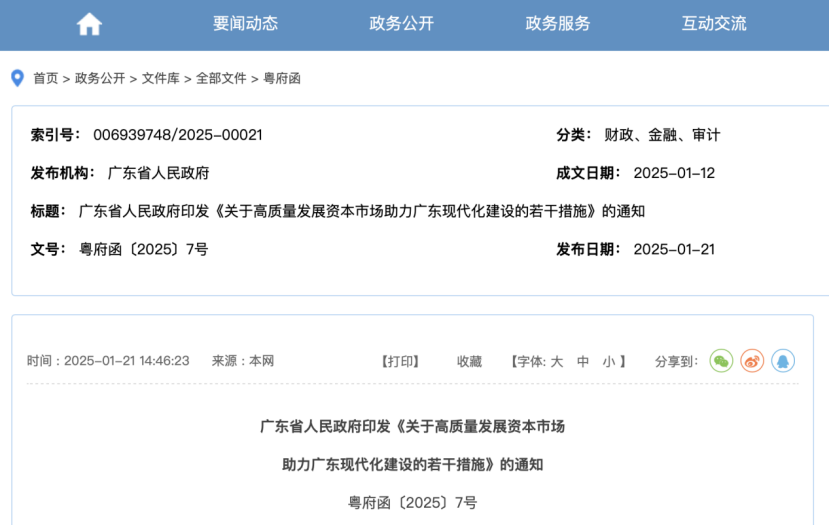Share to Weibo via orange icon
Screen dimensions: 829x525
752,361
